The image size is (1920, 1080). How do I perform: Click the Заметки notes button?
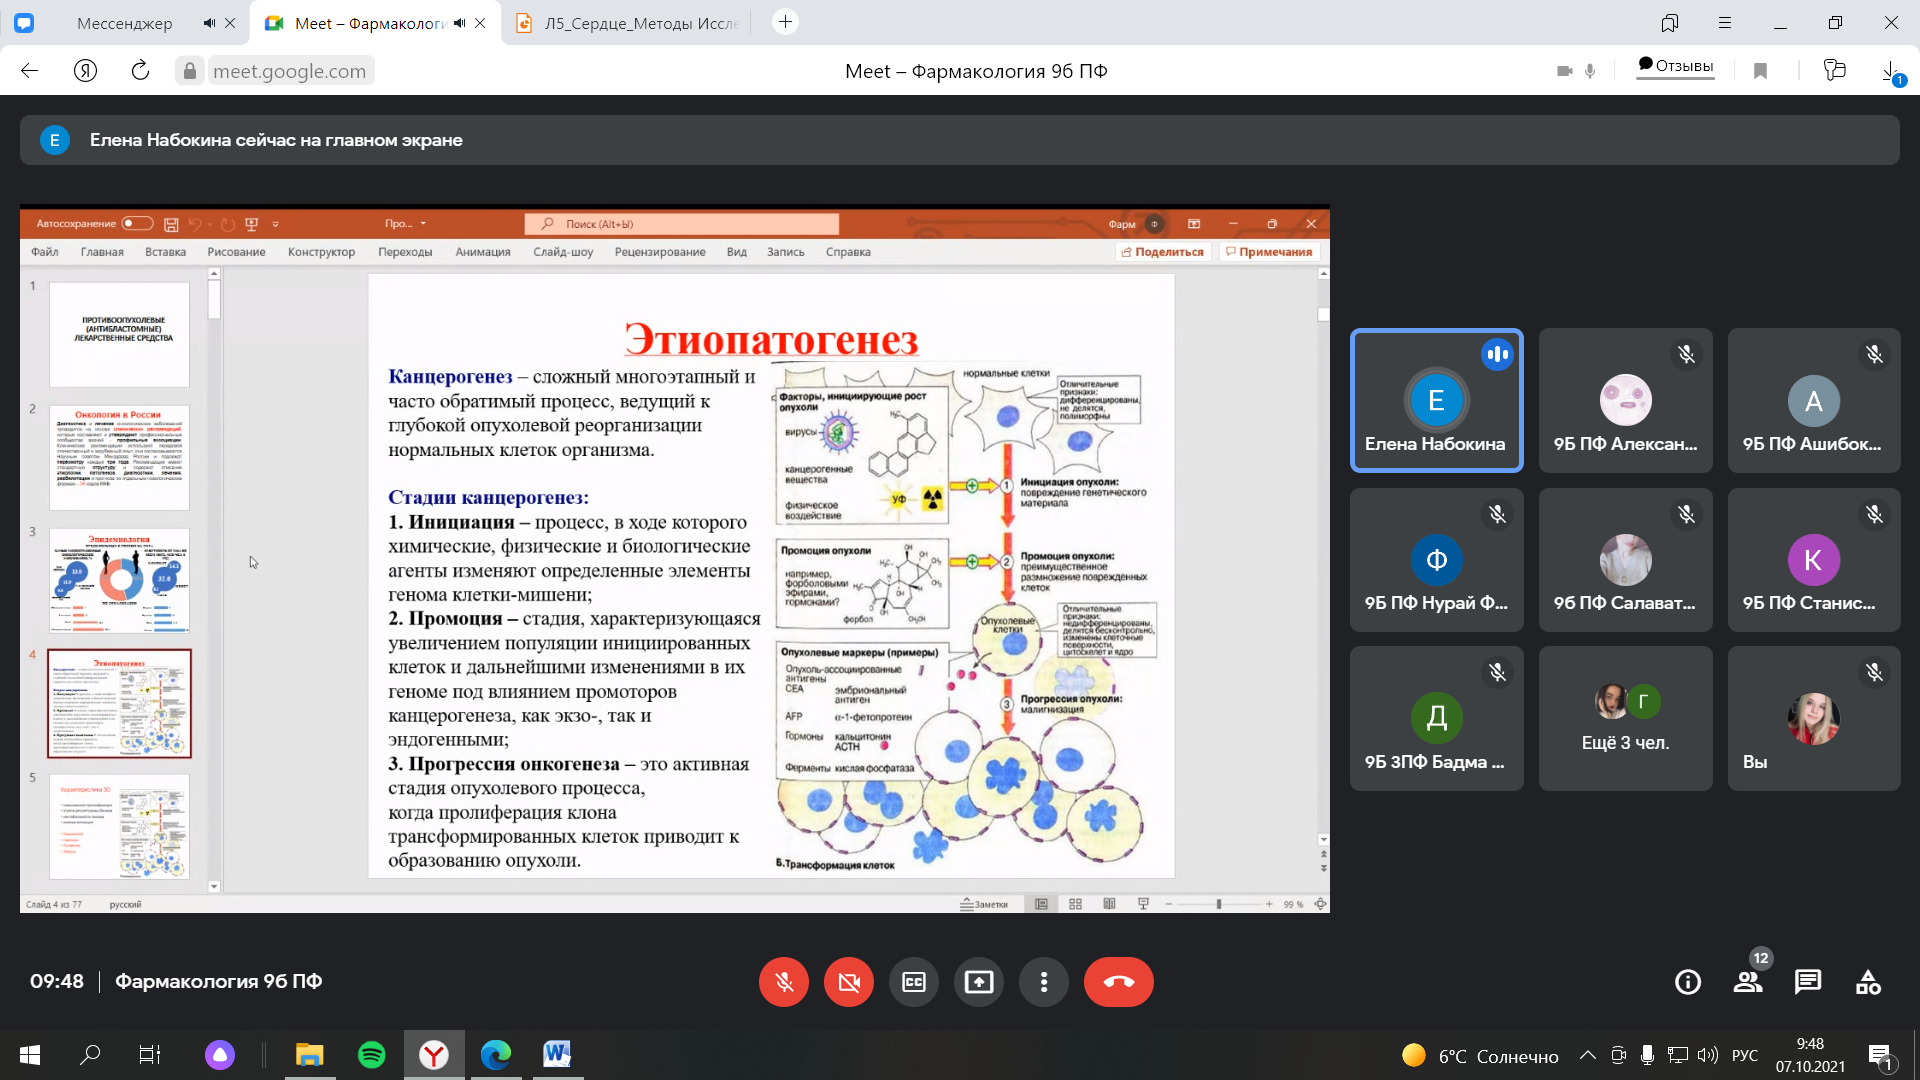pos(984,904)
